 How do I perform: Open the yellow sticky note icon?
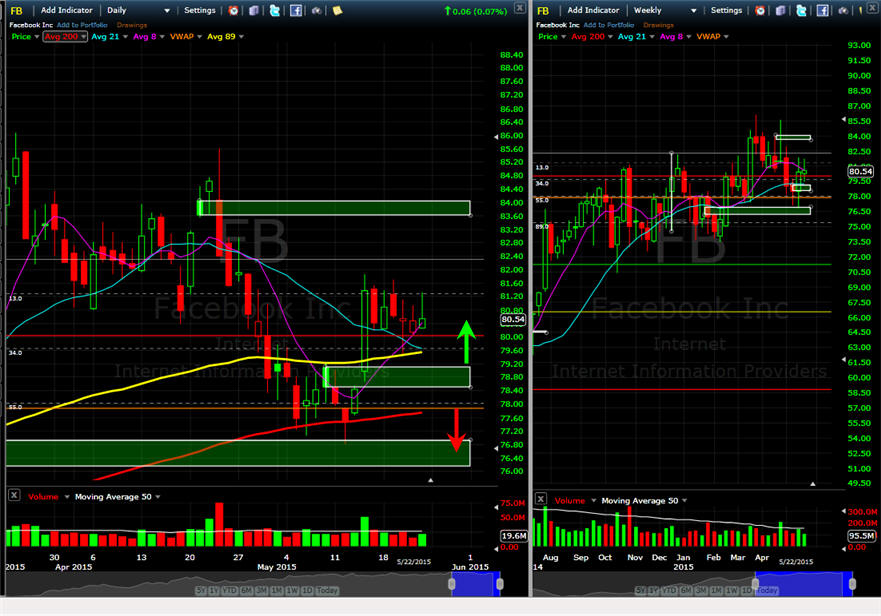click(337, 10)
